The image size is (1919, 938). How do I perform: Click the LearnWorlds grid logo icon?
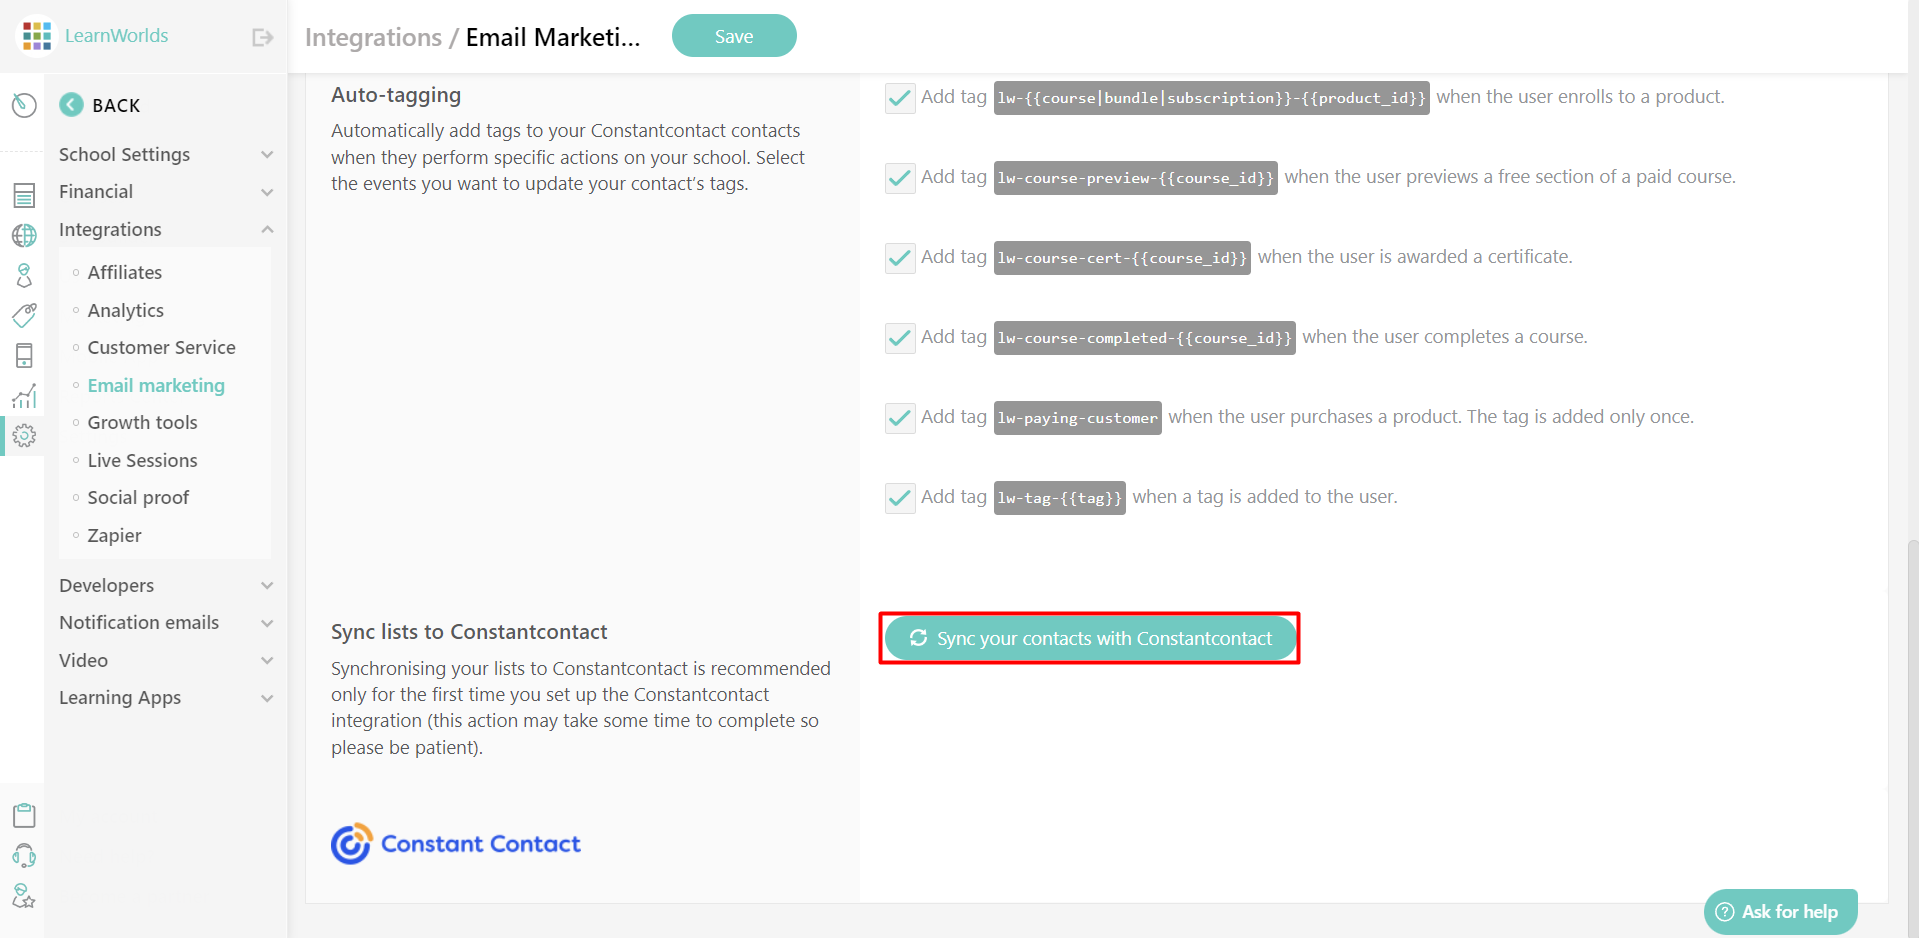pos(37,35)
